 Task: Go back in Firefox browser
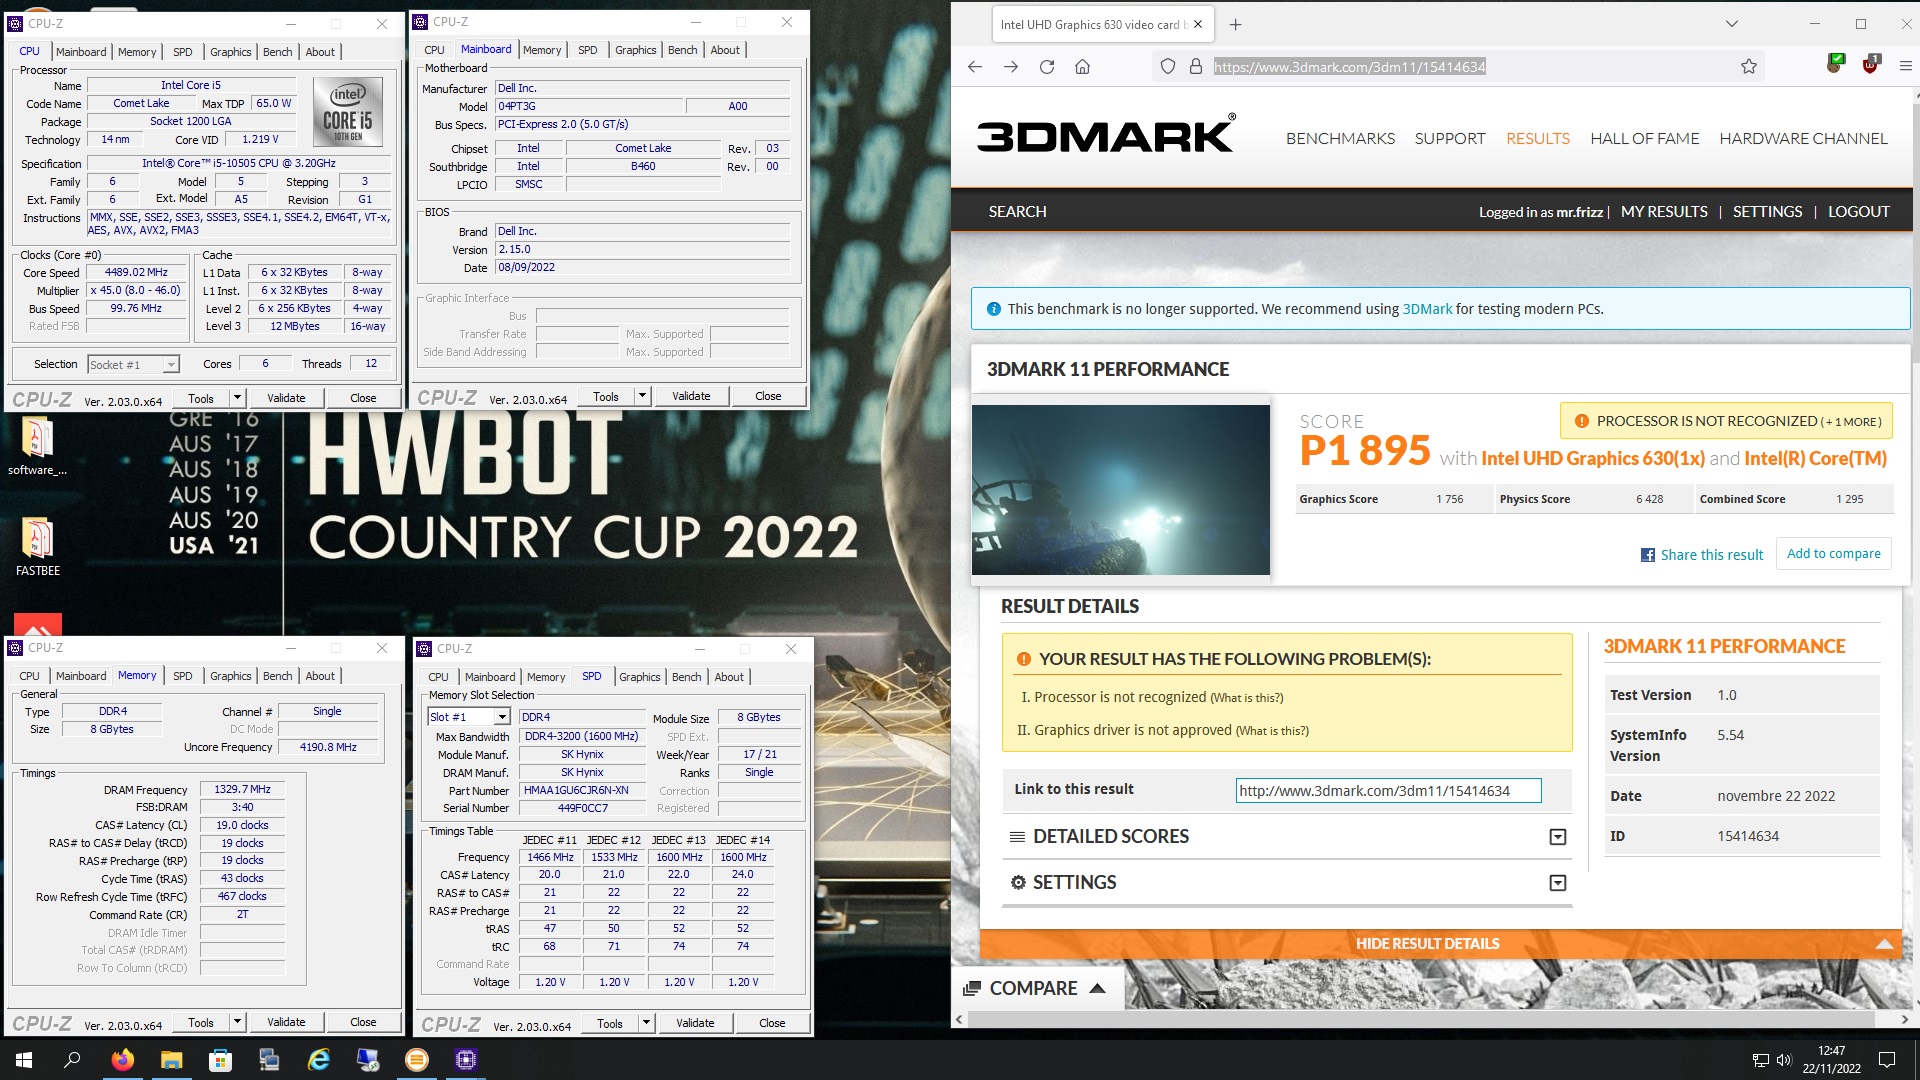click(x=975, y=67)
